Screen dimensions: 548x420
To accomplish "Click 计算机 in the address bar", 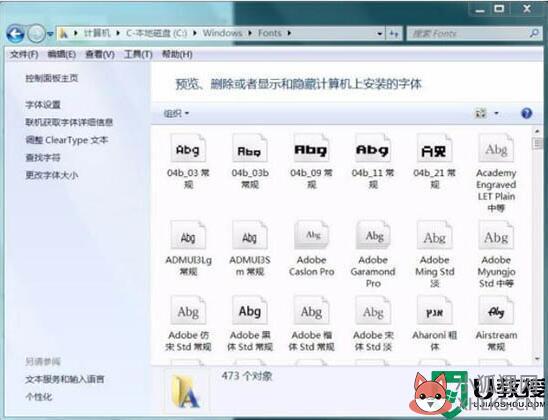I will (97, 33).
